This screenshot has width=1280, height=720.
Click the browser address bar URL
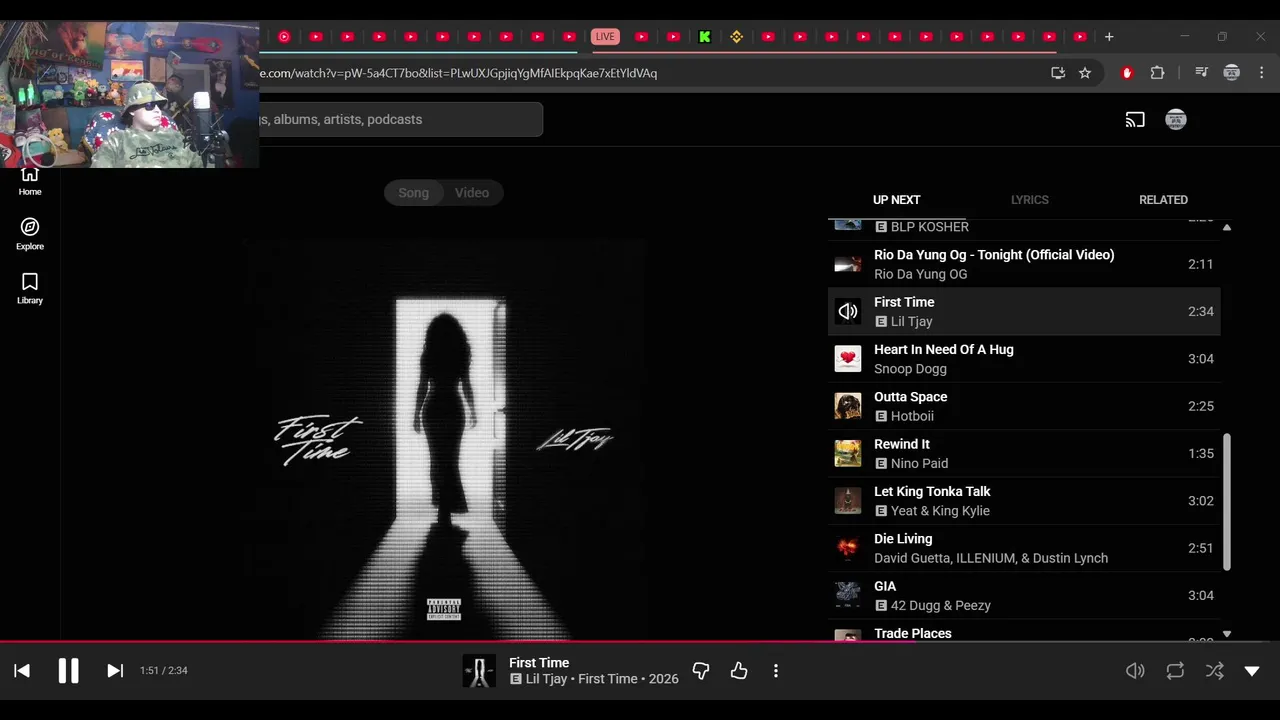pos(458,73)
